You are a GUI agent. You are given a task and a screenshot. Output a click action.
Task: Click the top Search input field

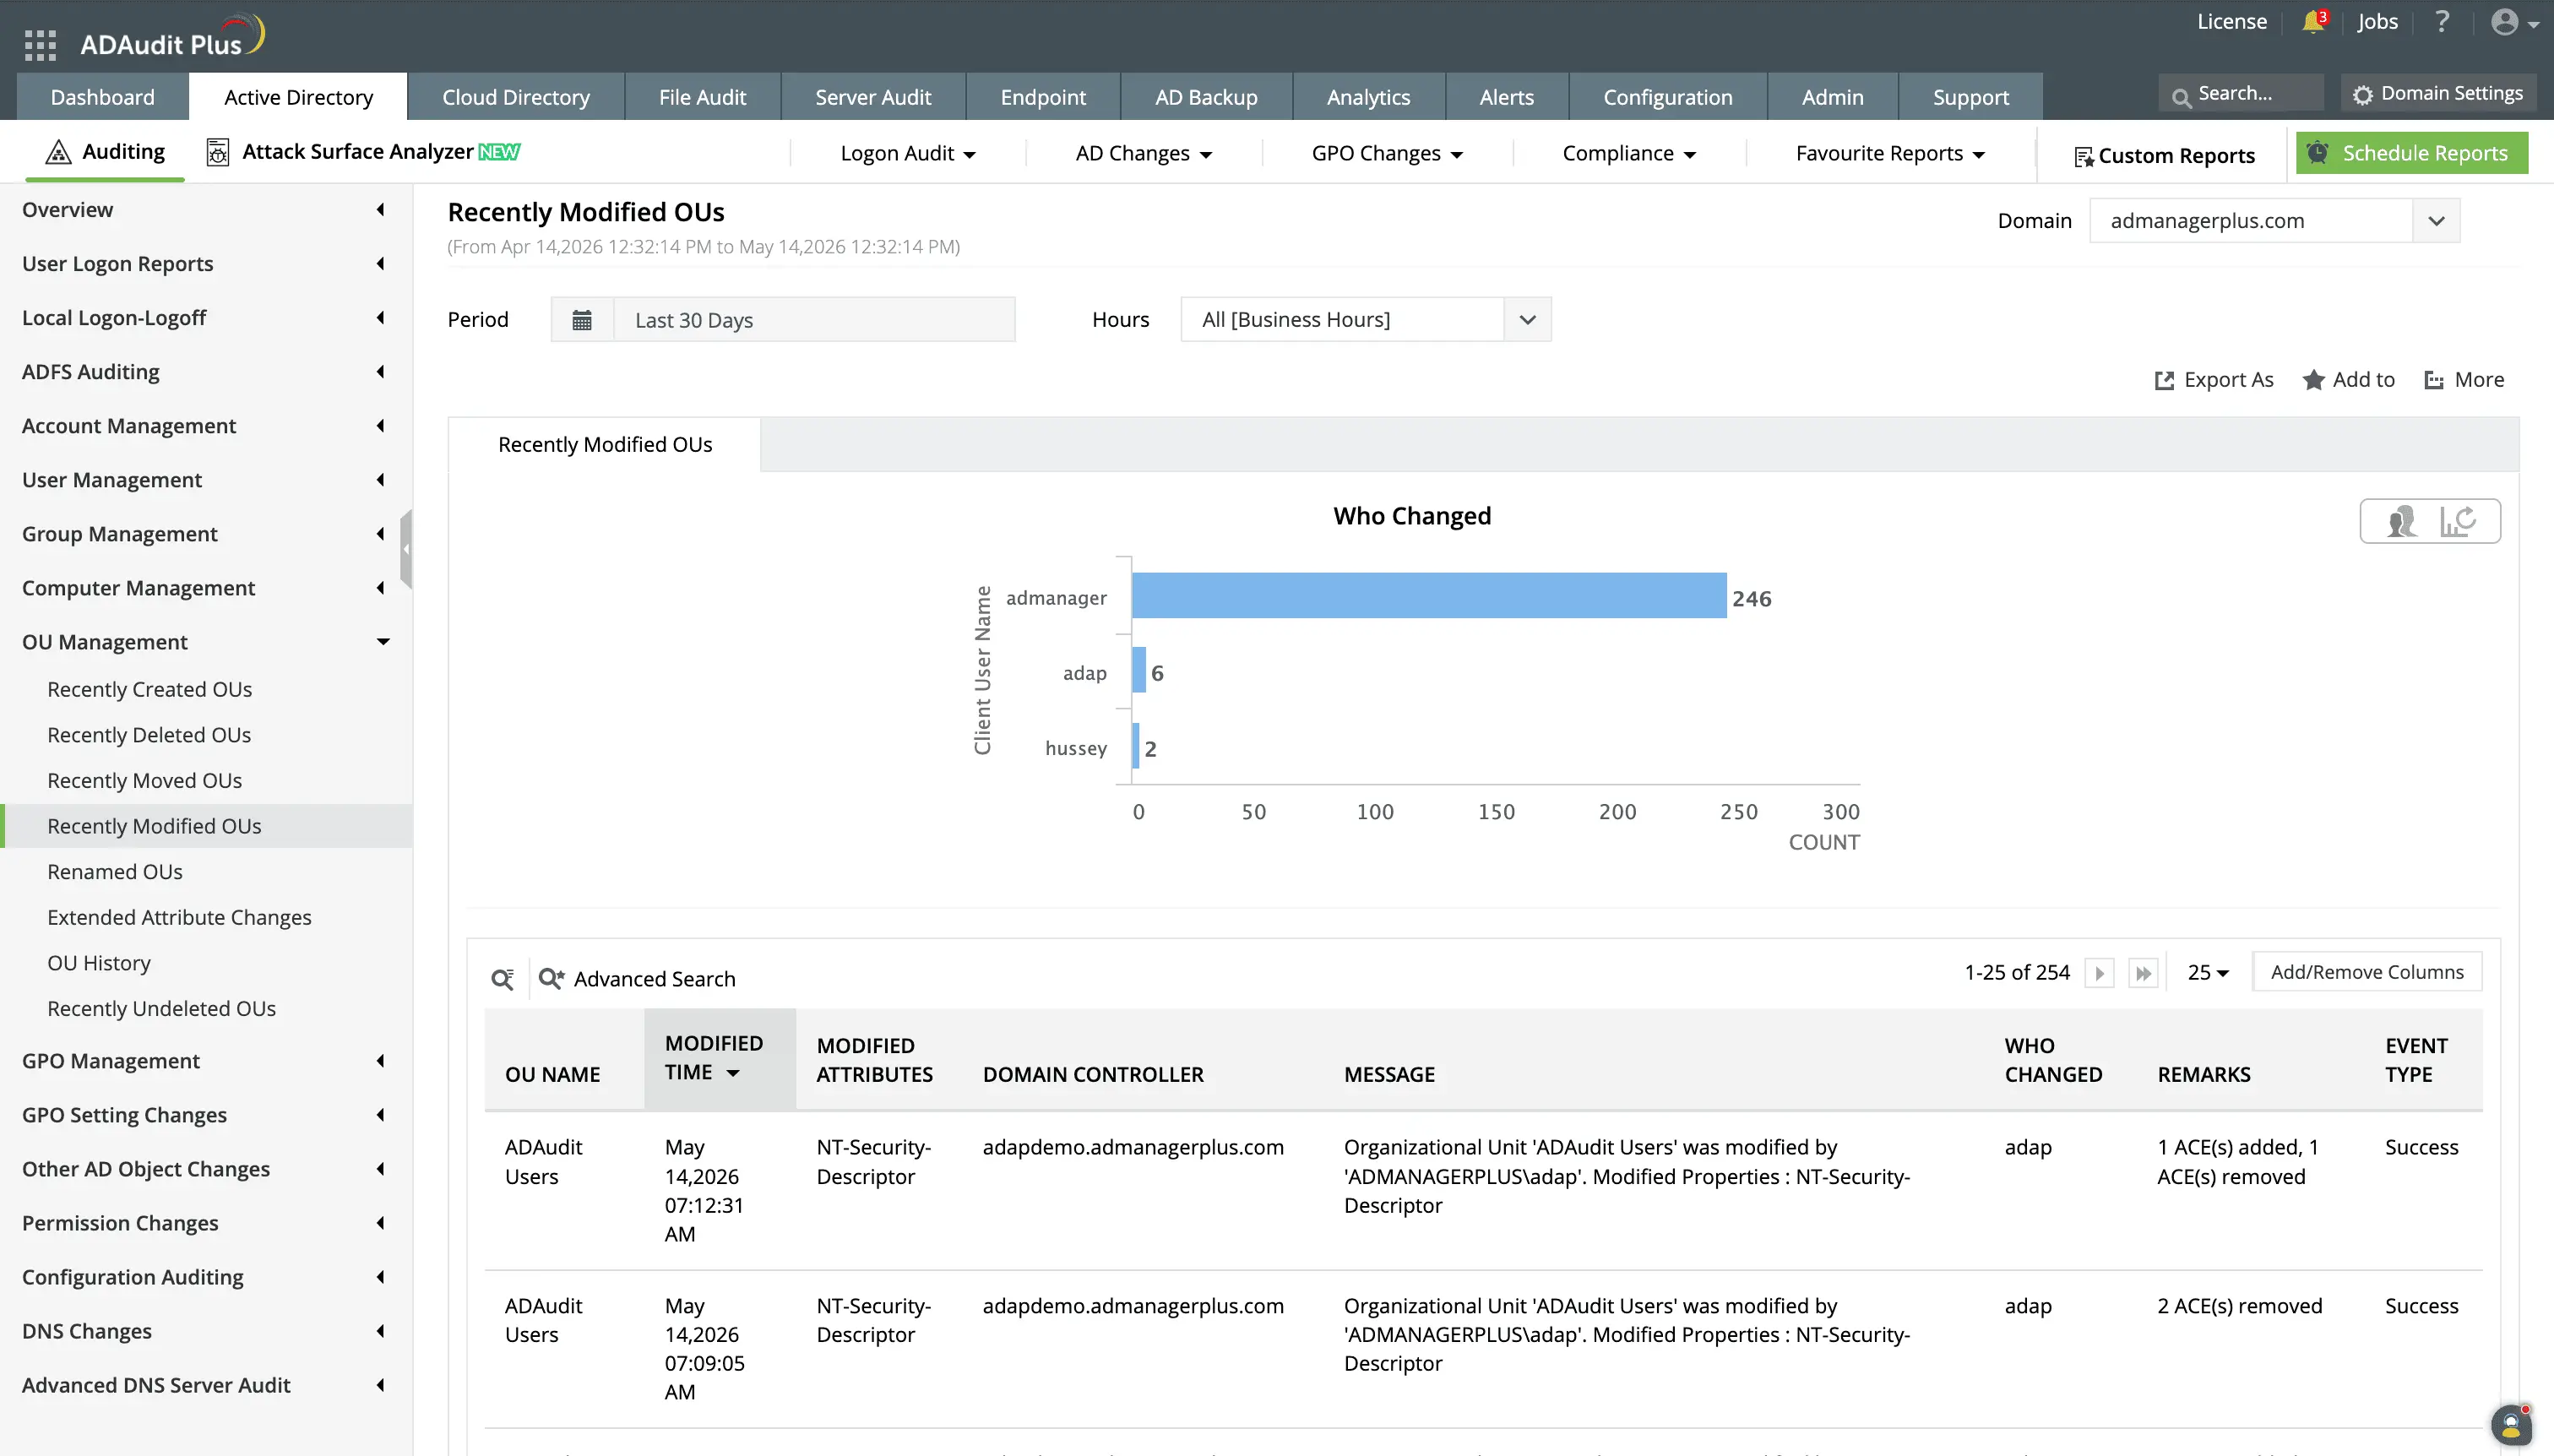coord(2241,94)
